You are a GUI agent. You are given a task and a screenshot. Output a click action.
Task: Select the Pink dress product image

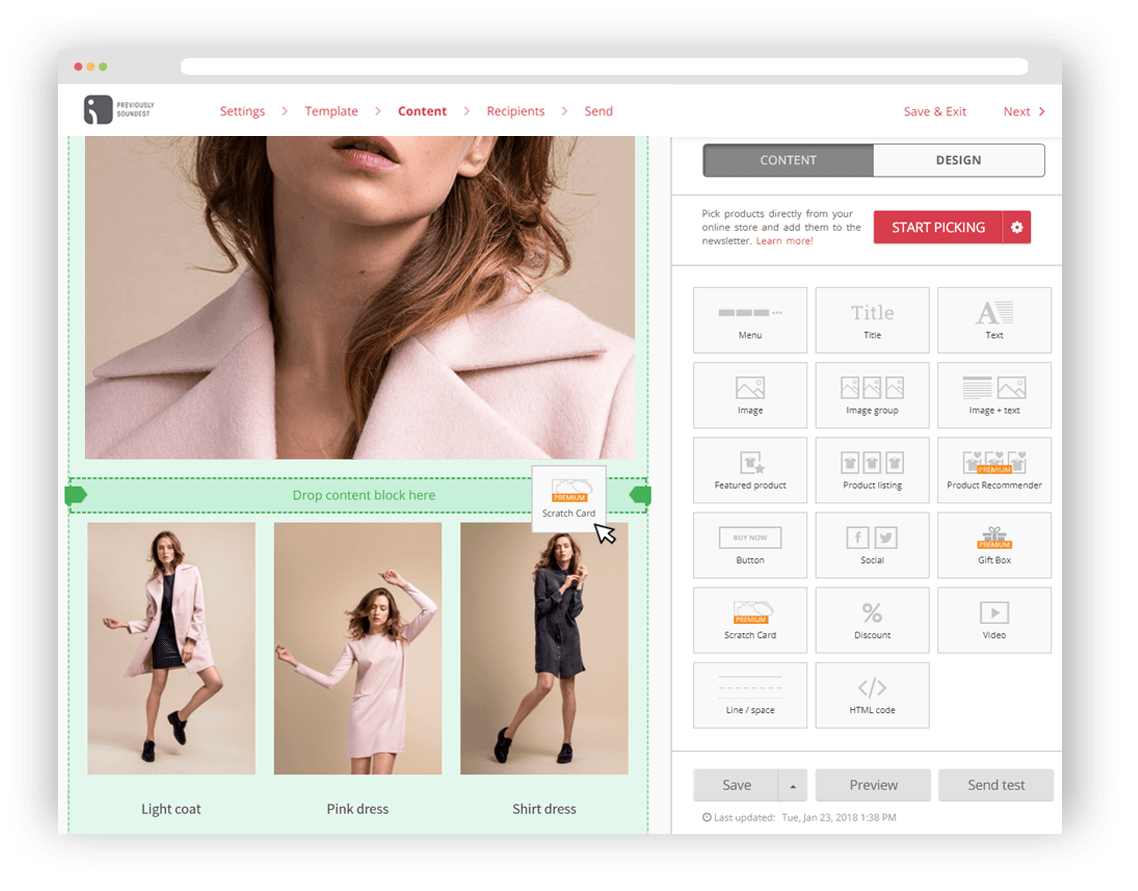click(358, 648)
